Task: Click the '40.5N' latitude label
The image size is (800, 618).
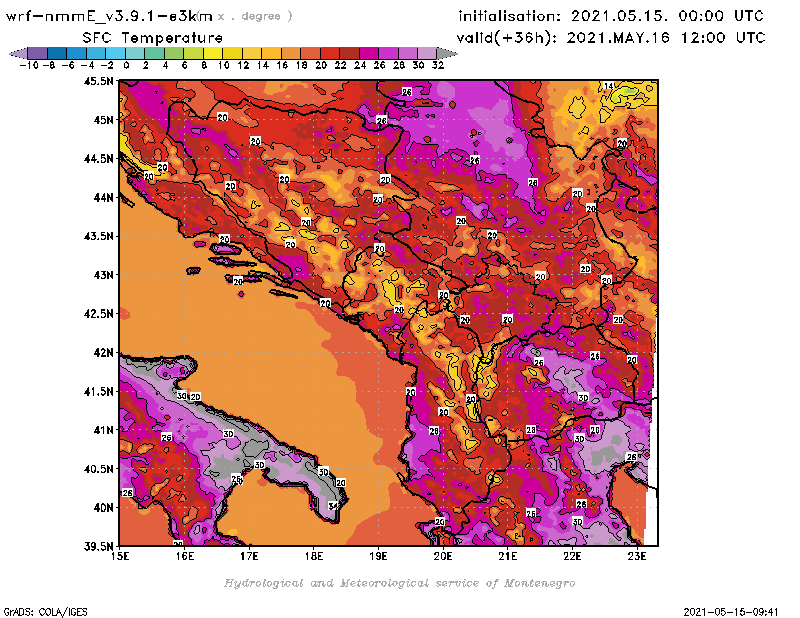Action: (x=98, y=469)
